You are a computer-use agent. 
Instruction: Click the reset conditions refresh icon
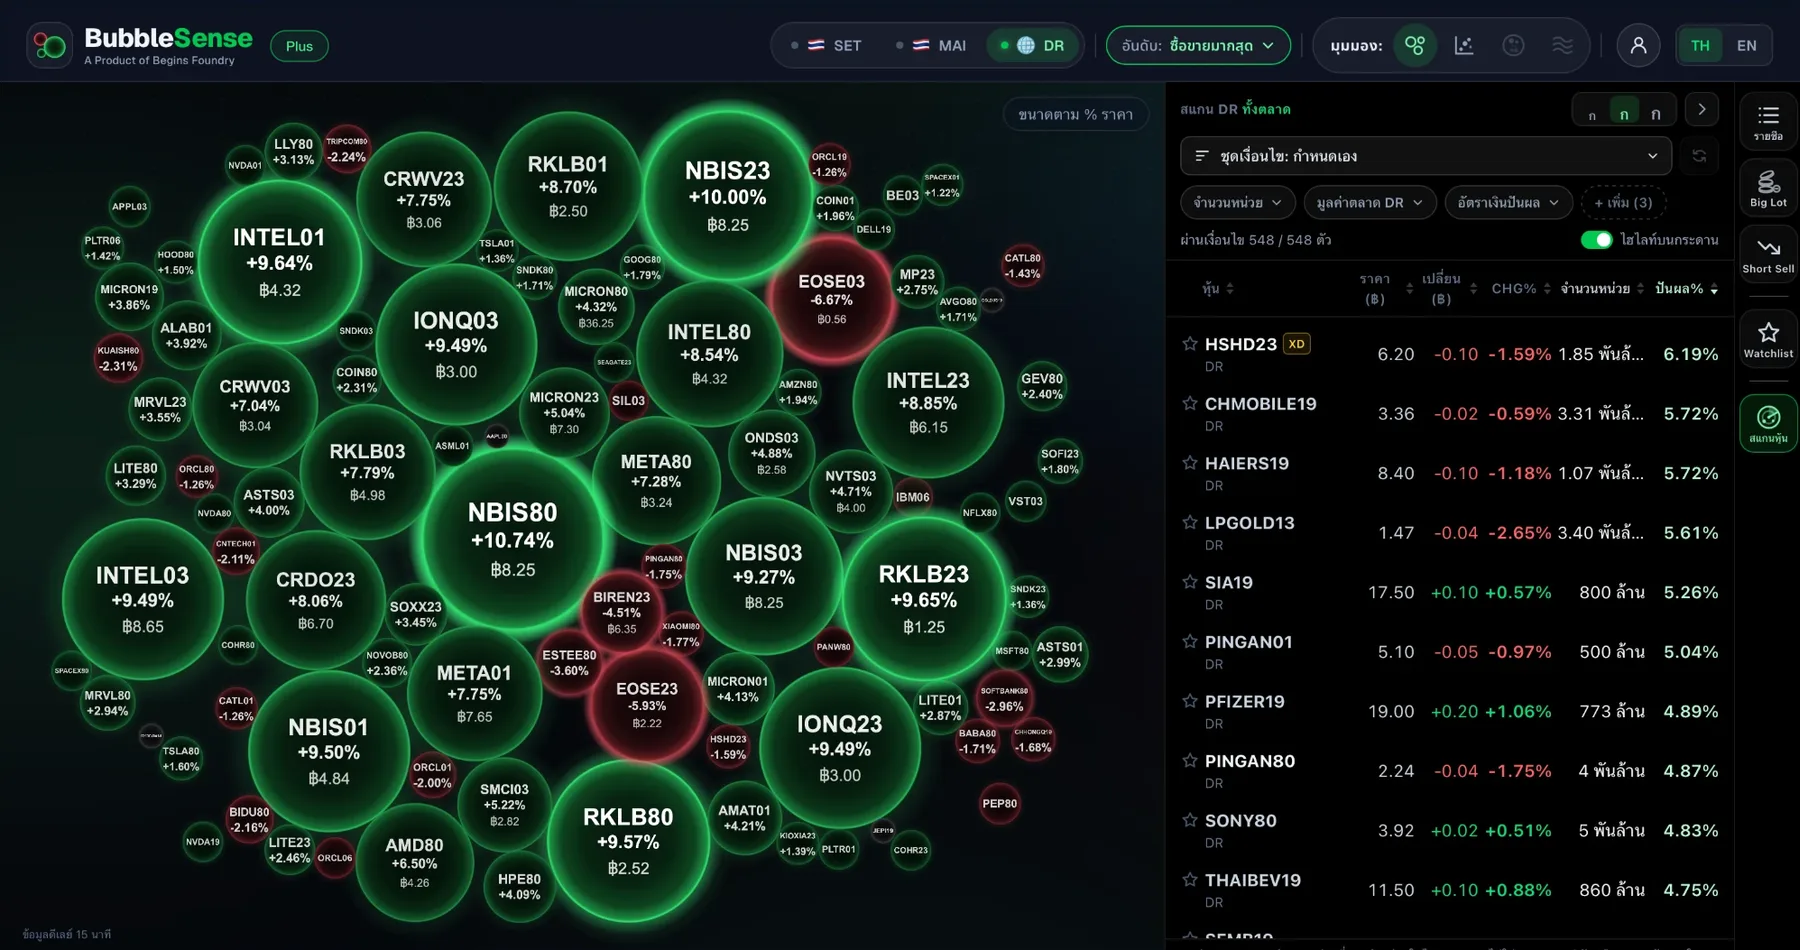point(1699,156)
